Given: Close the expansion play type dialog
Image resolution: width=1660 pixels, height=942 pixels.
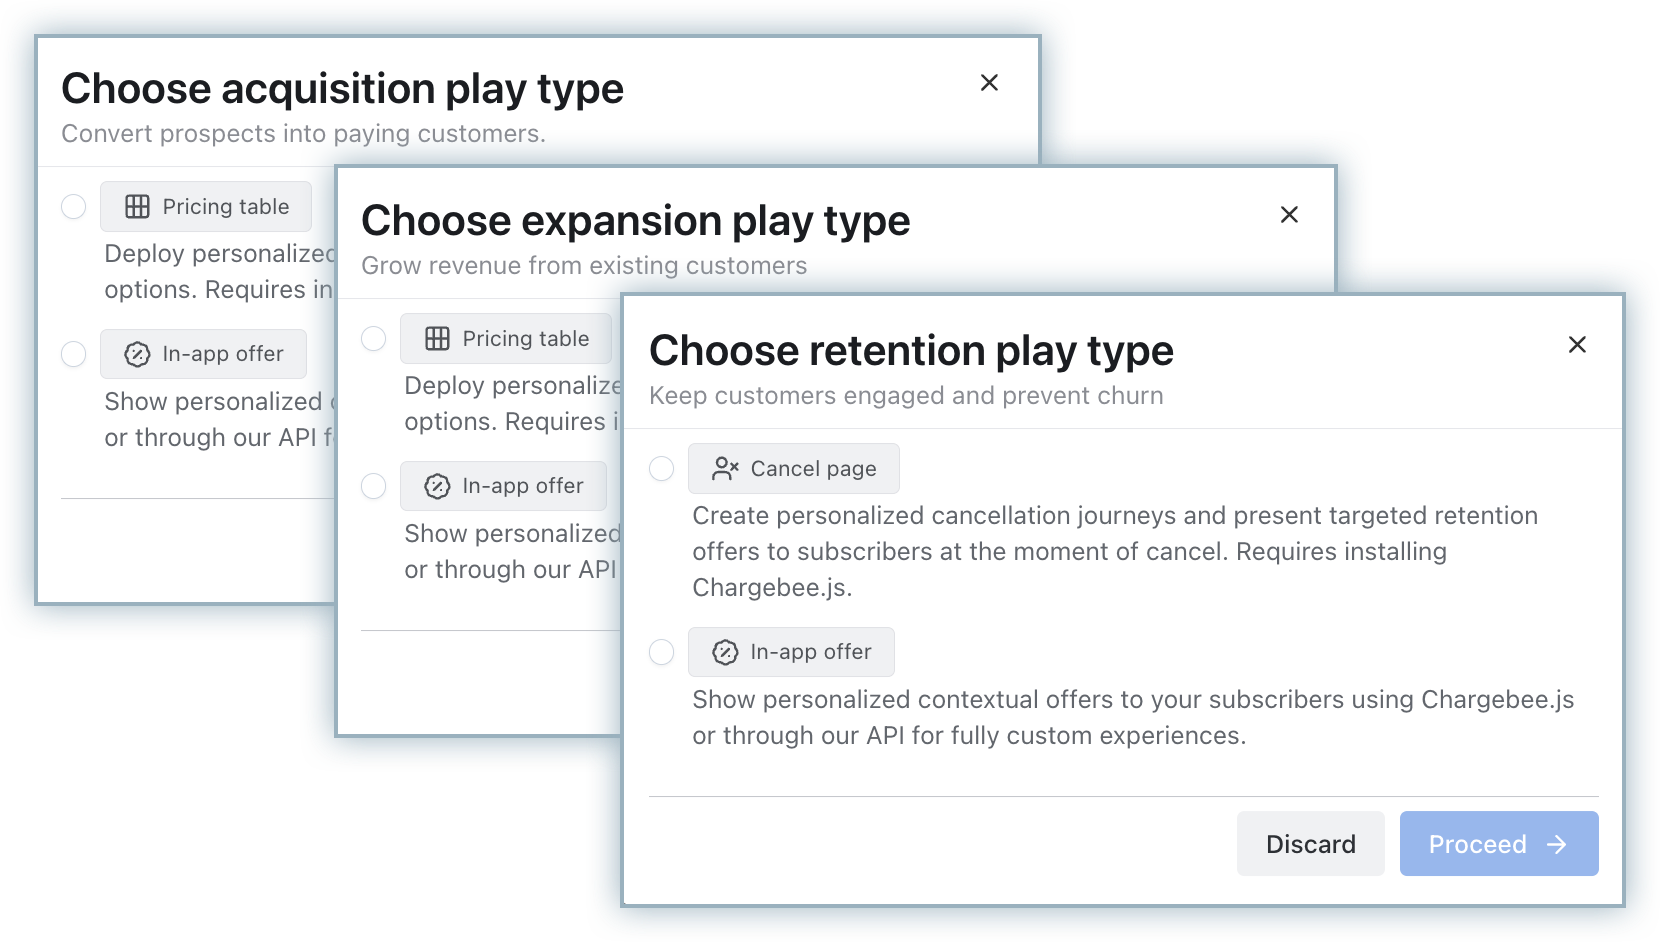Looking at the screenshot, I should point(1289,215).
